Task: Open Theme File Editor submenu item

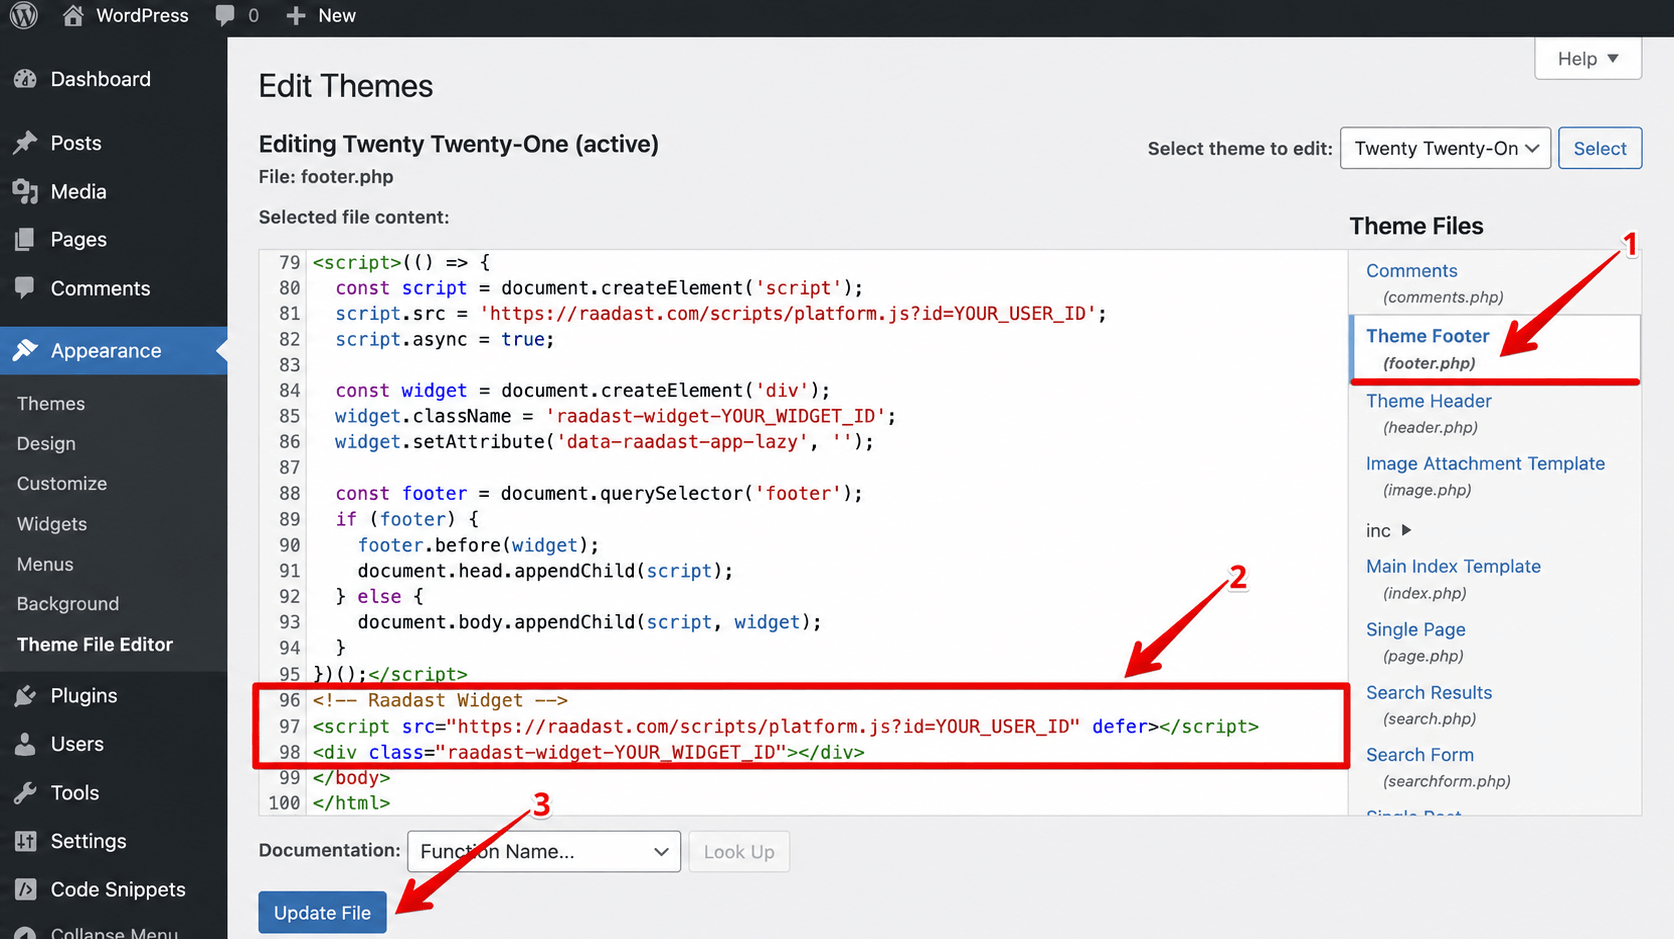Action: click(x=95, y=644)
